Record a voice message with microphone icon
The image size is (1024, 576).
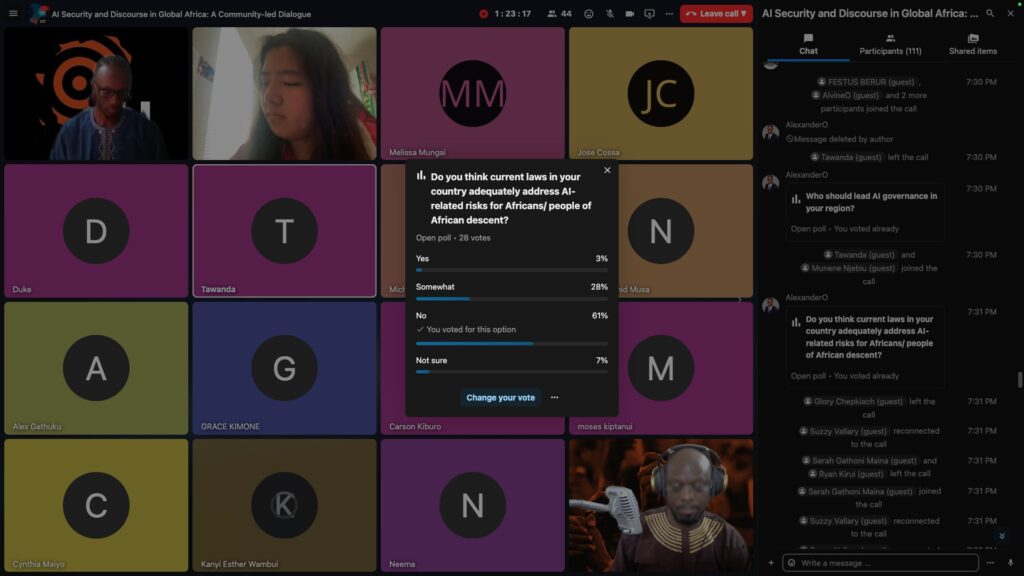click(x=1011, y=563)
